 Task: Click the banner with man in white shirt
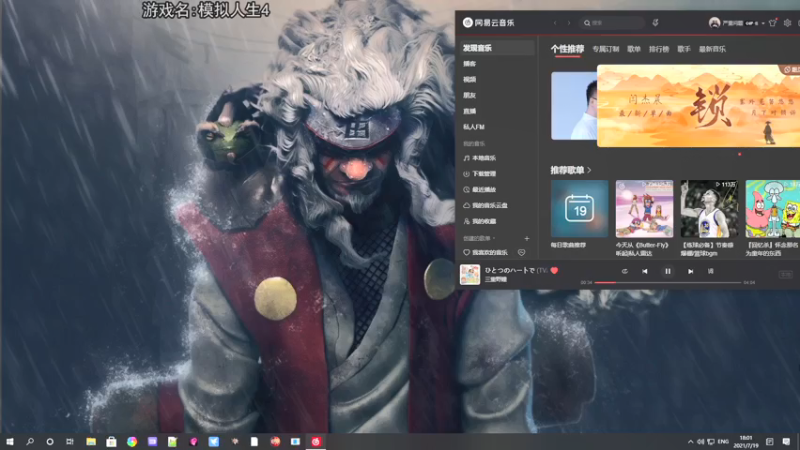[x=574, y=106]
